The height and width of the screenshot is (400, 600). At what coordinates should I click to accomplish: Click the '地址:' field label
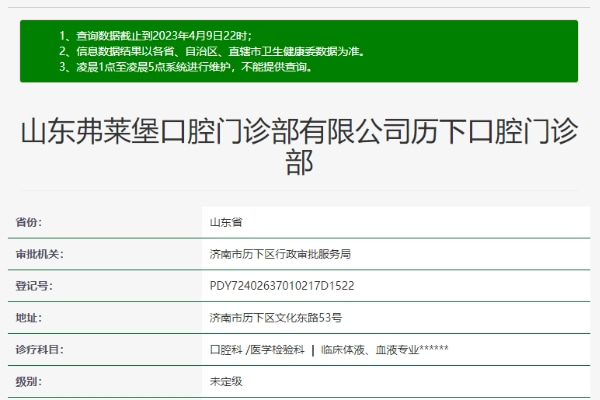click(x=29, y=318)
